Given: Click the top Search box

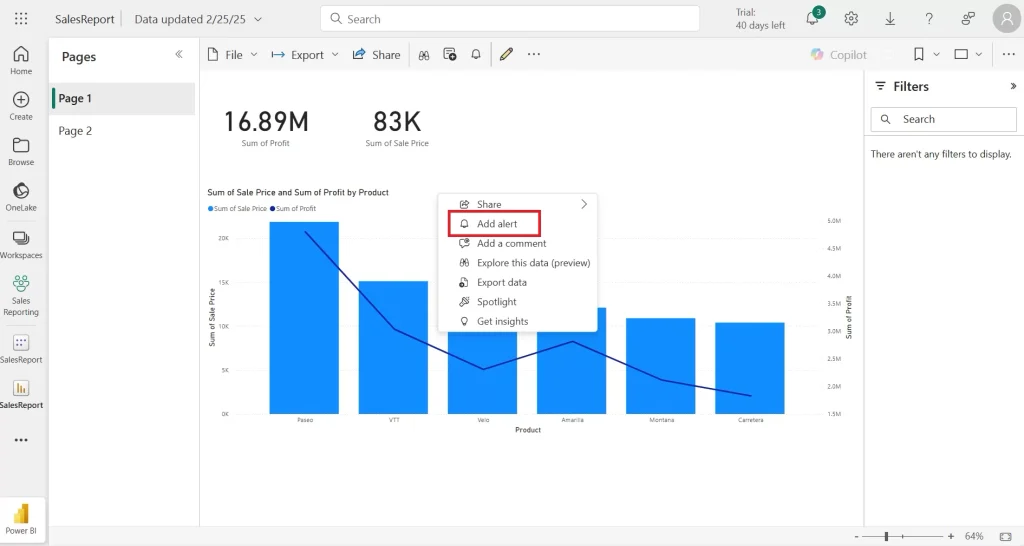Looking at the screenshot, I should tap(509, 19).
